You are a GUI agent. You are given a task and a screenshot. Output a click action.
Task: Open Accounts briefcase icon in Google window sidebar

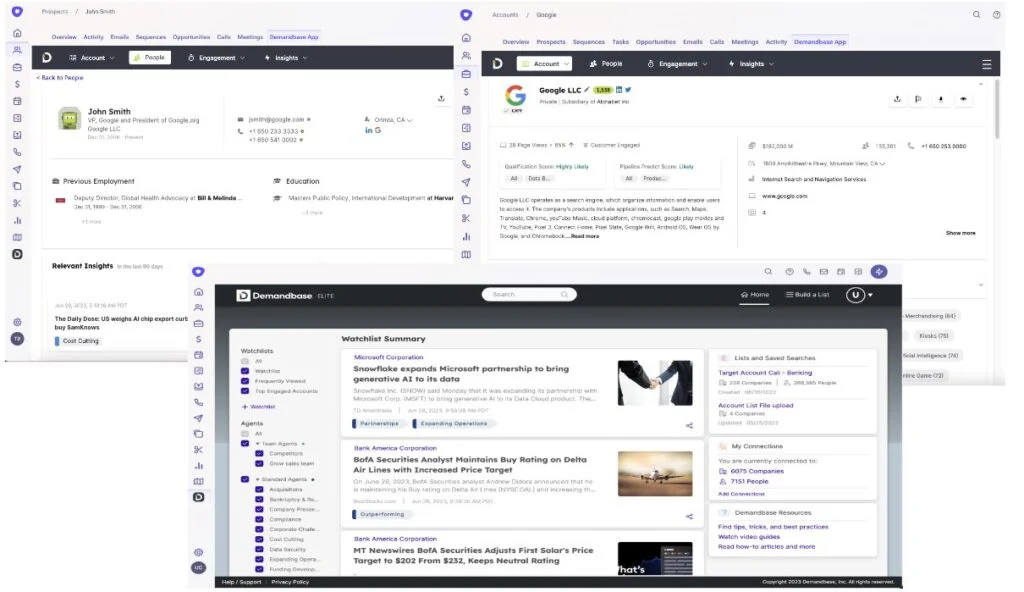coord(466,74)
